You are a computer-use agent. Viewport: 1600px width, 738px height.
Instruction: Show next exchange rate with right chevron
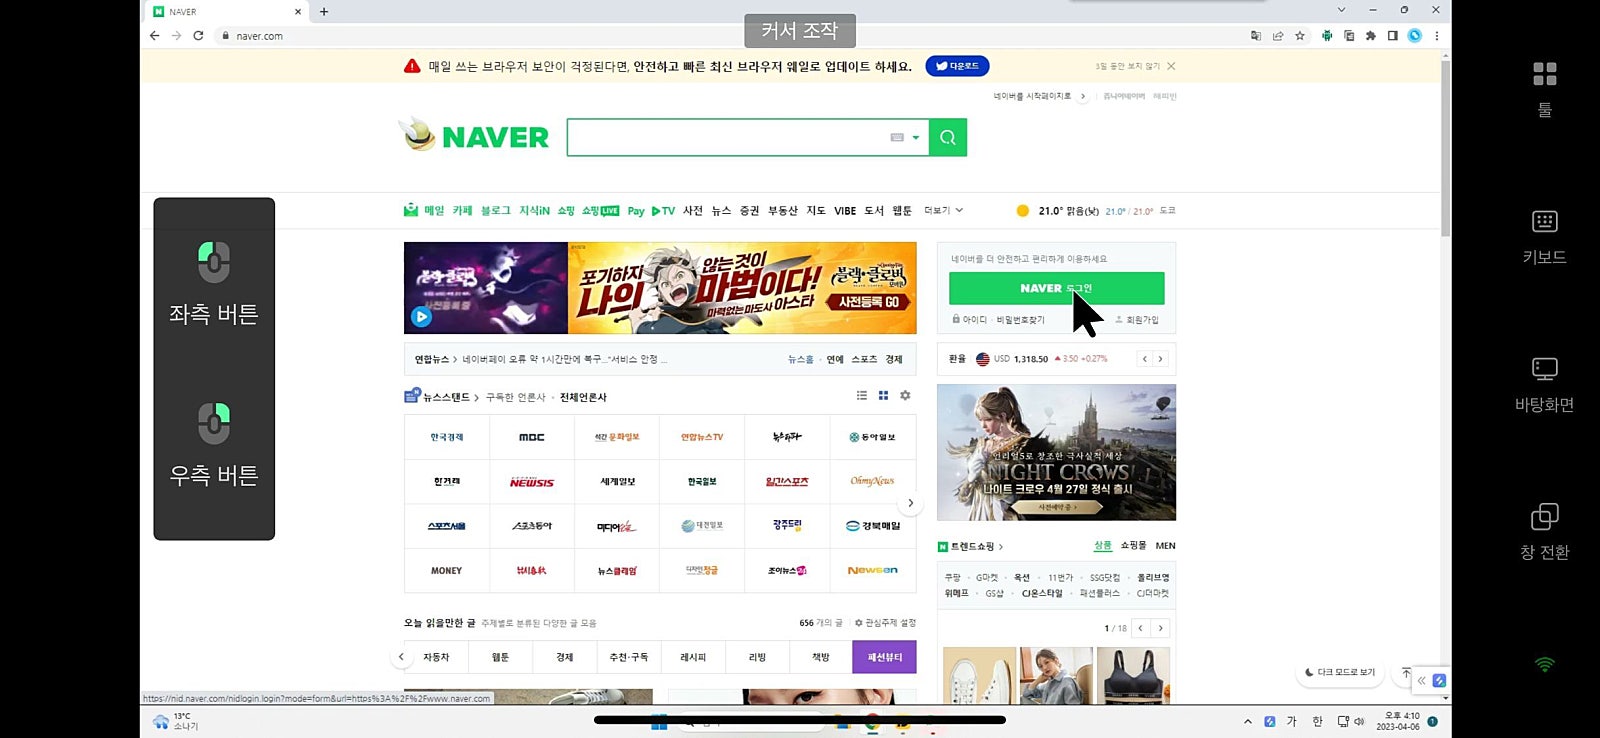pyautogui.click(x=1160, y=359)
